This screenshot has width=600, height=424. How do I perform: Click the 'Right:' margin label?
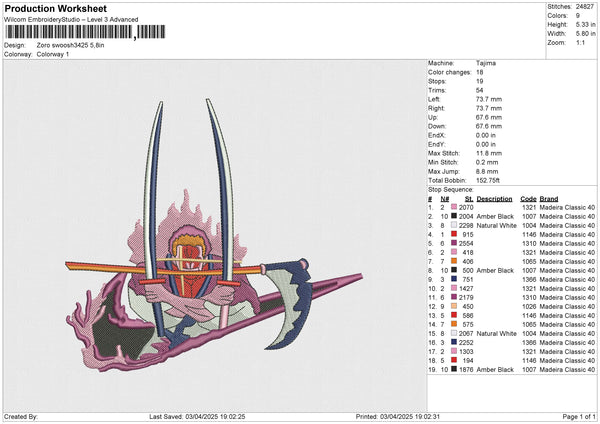coord(436,108)
